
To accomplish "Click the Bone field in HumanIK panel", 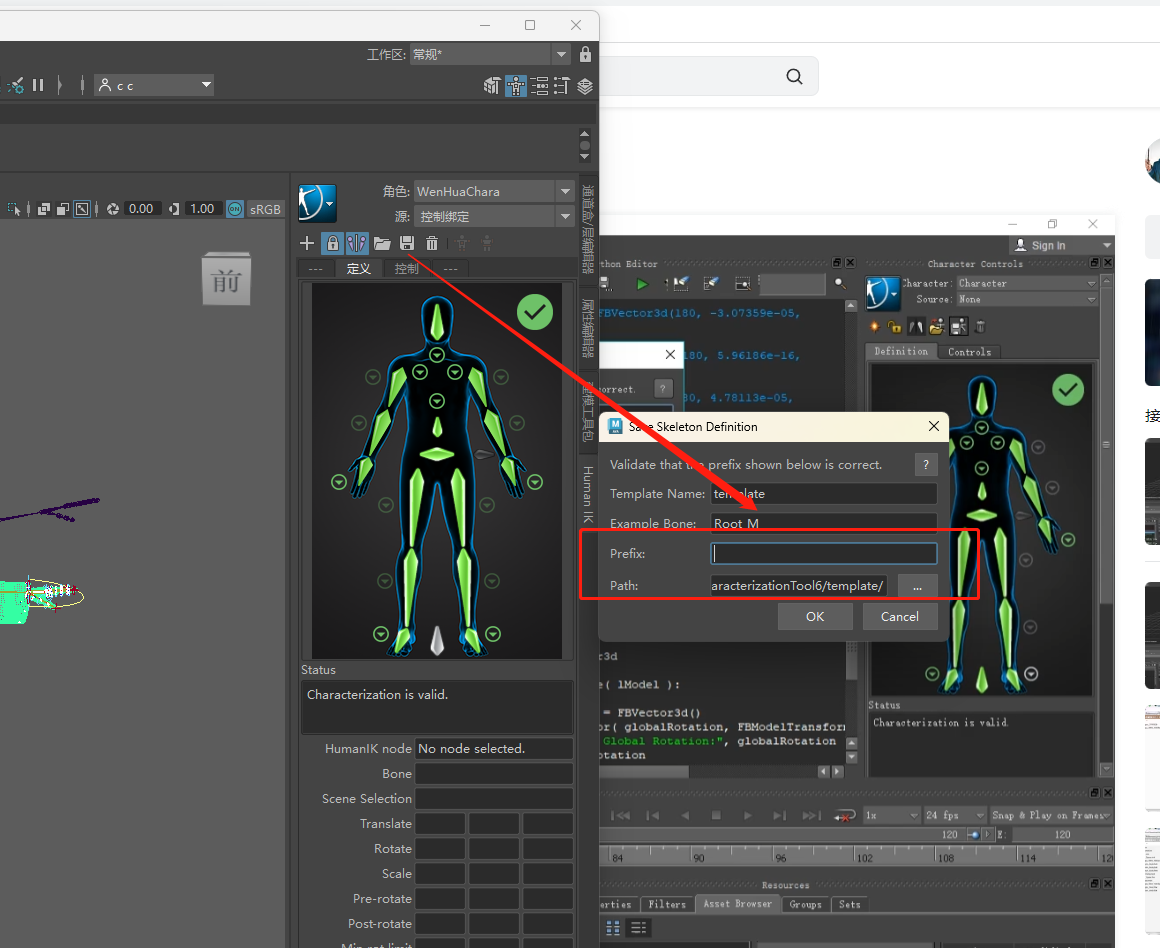I will click(x=493, y=773).
